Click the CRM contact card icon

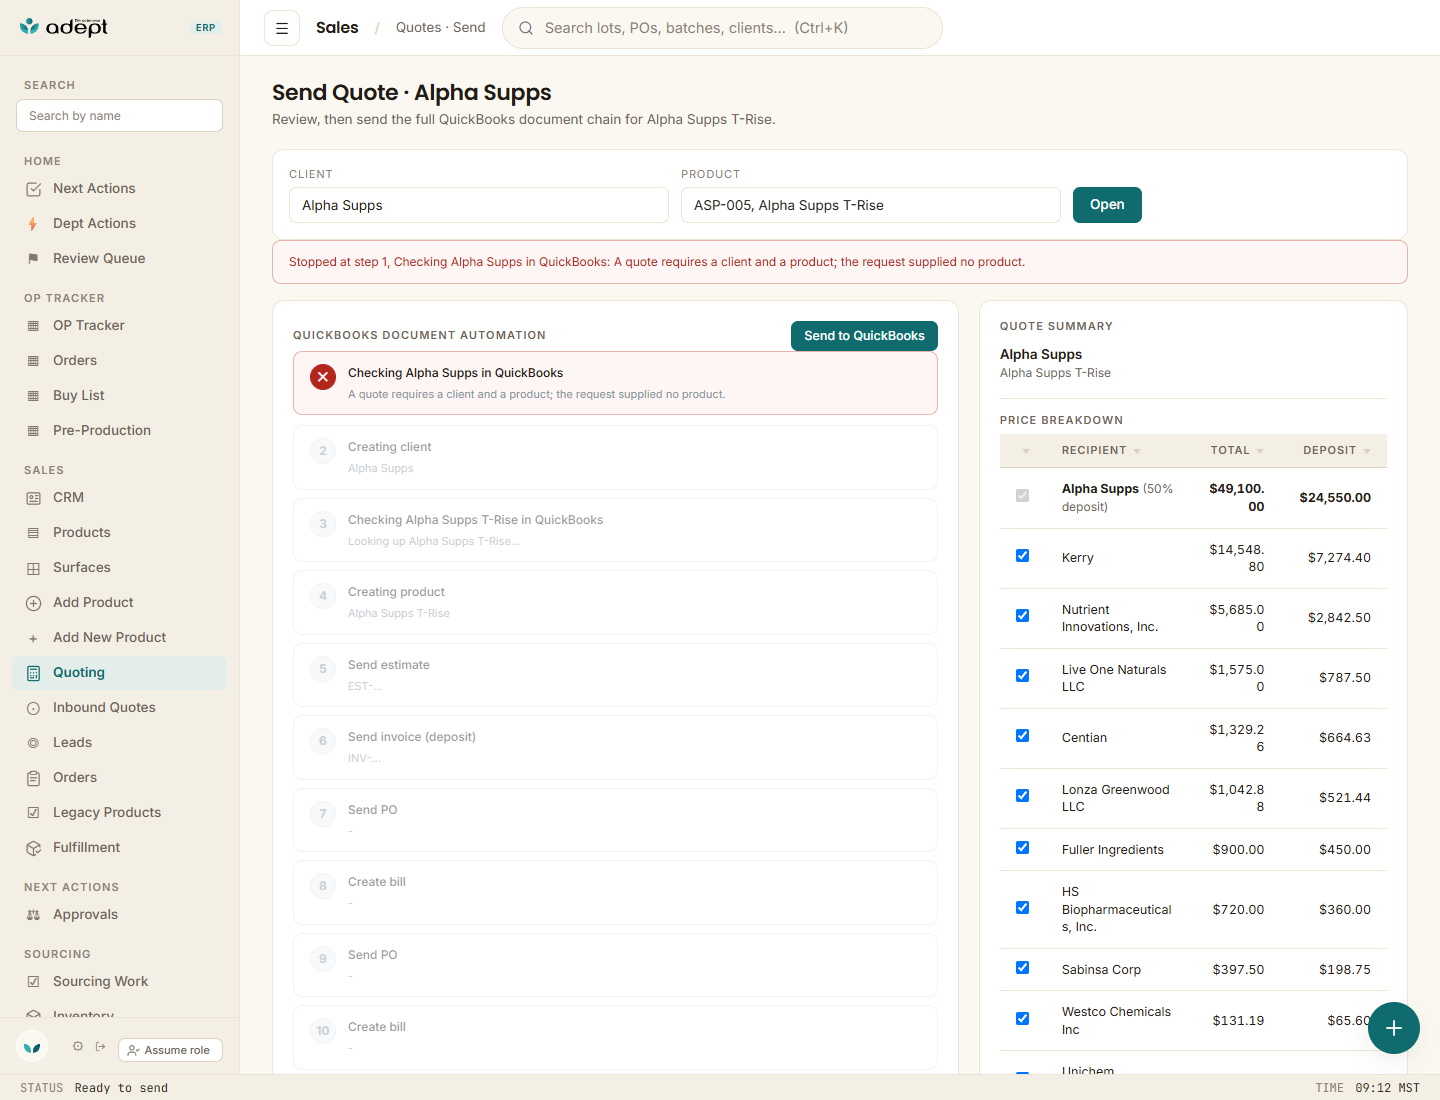tap(33, 498)
